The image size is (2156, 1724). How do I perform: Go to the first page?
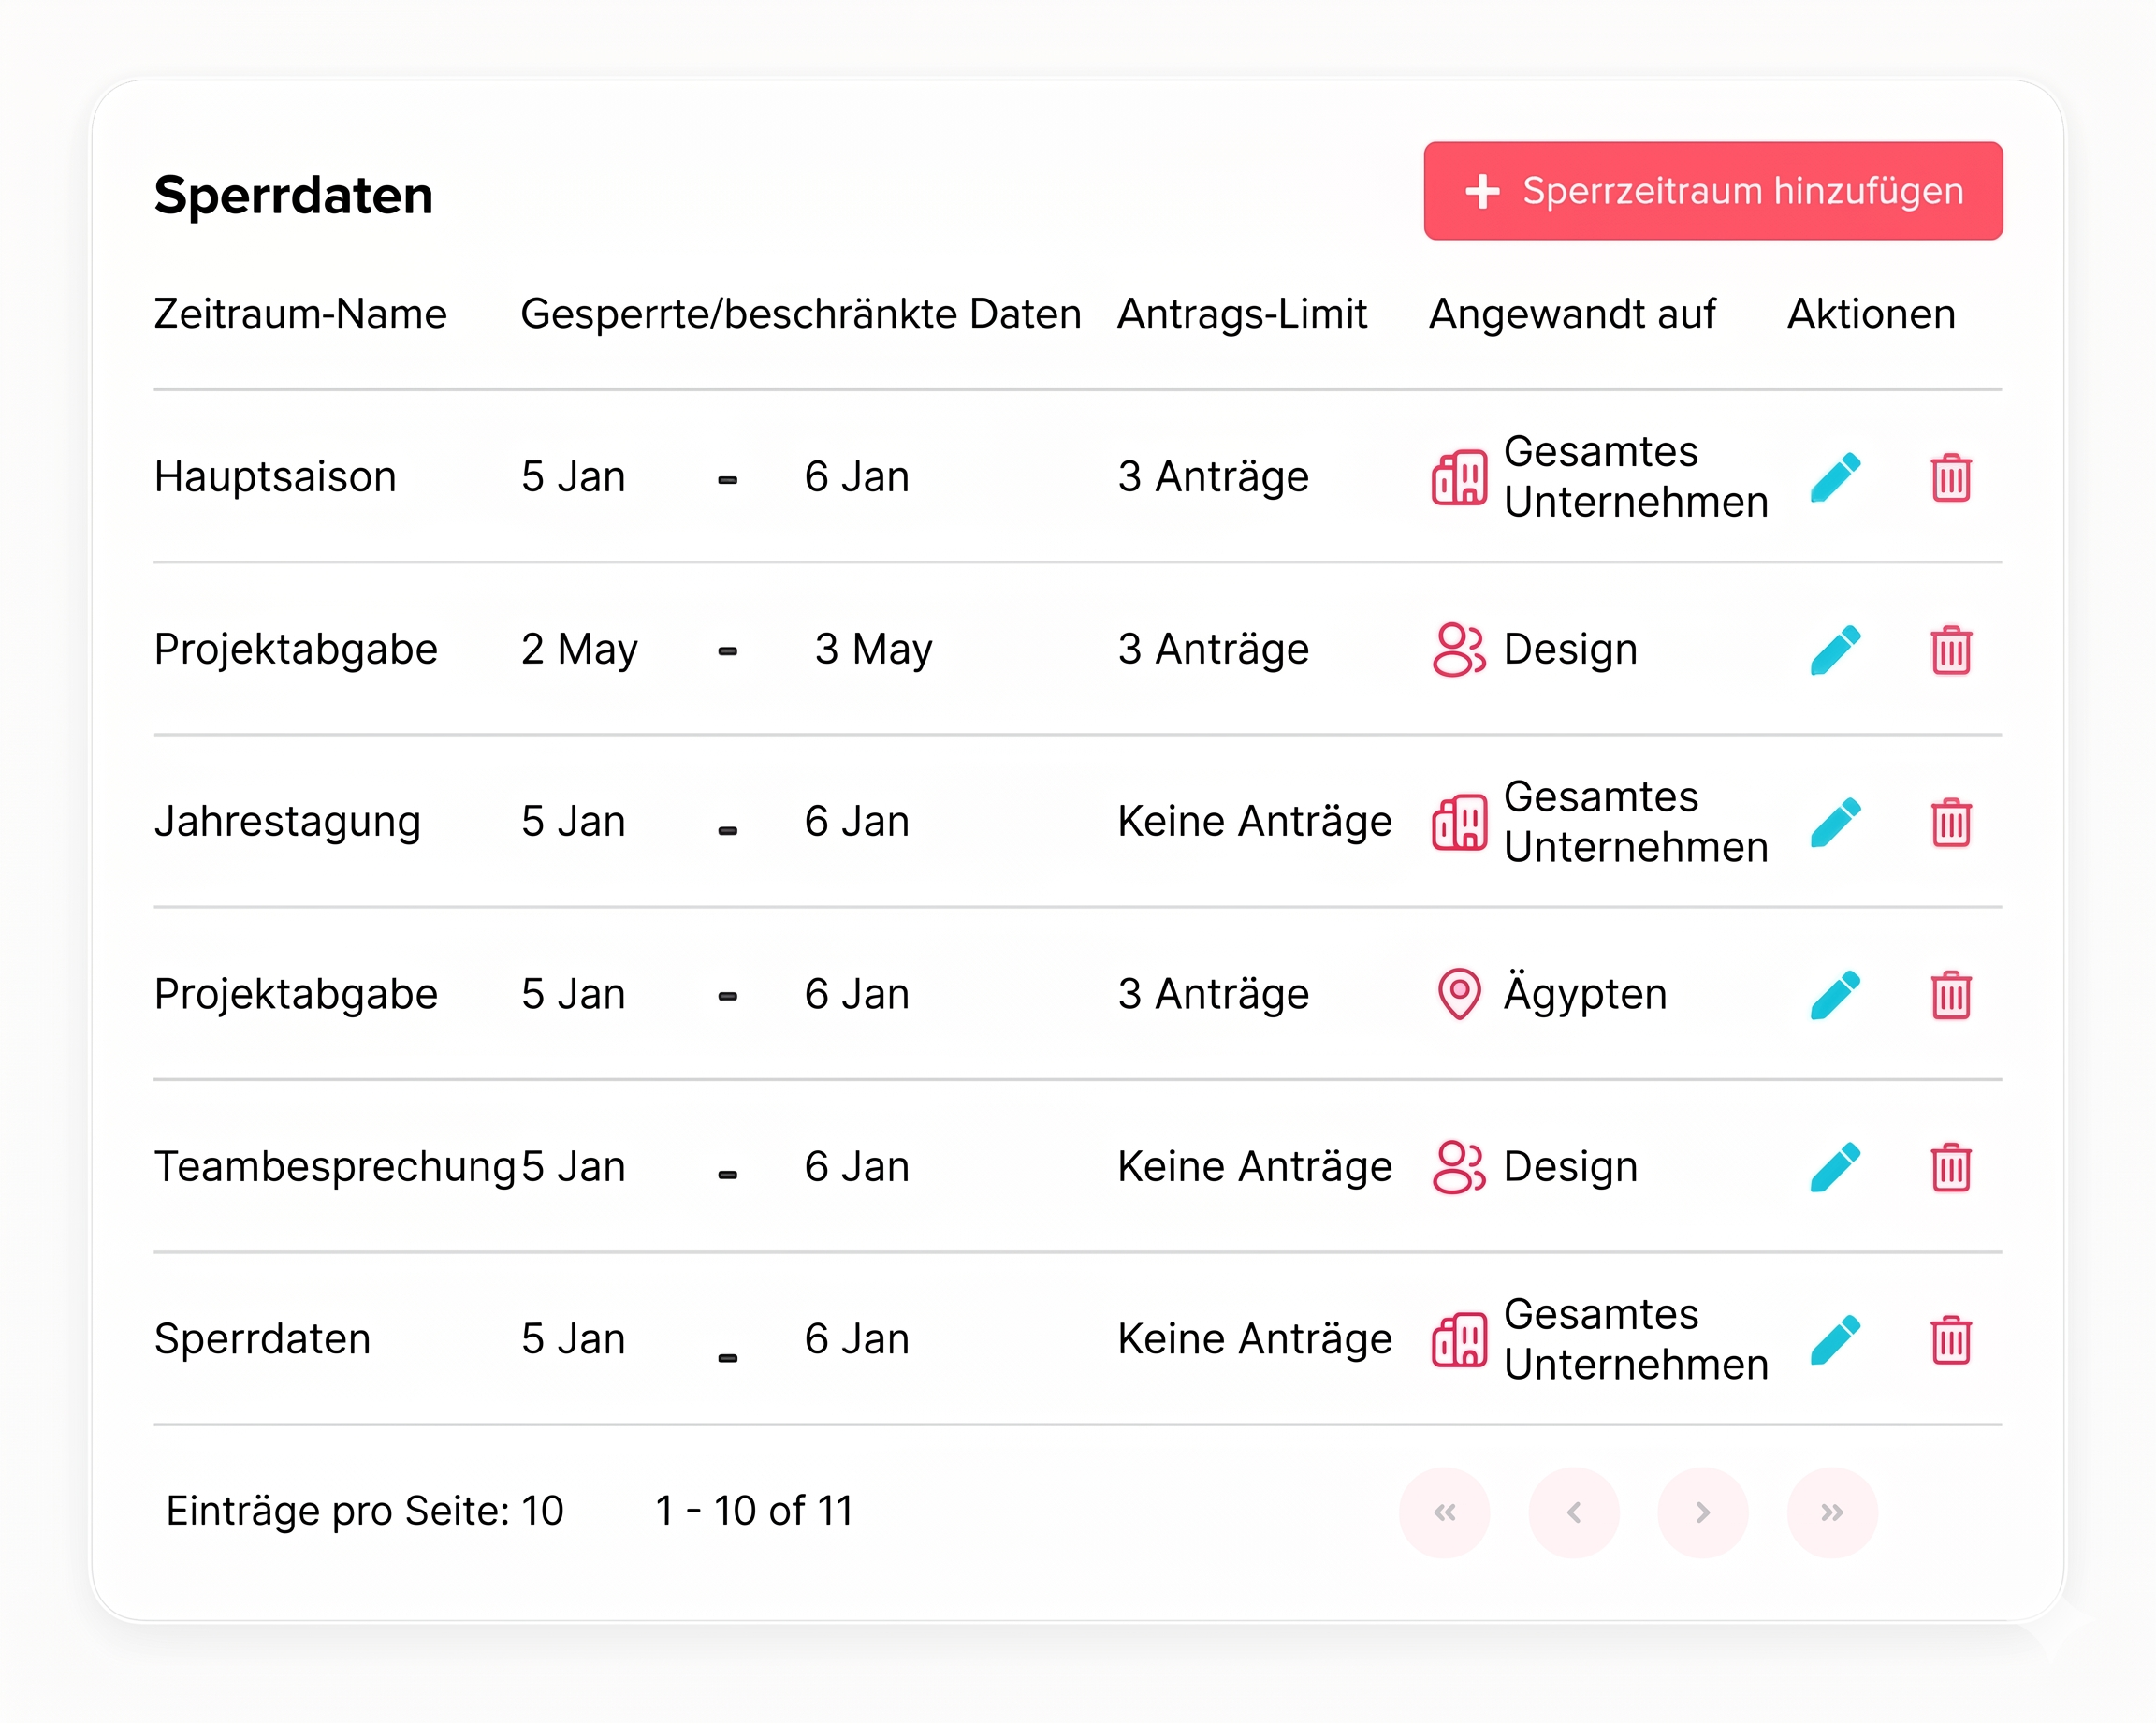click(x=1444, y=1512)
